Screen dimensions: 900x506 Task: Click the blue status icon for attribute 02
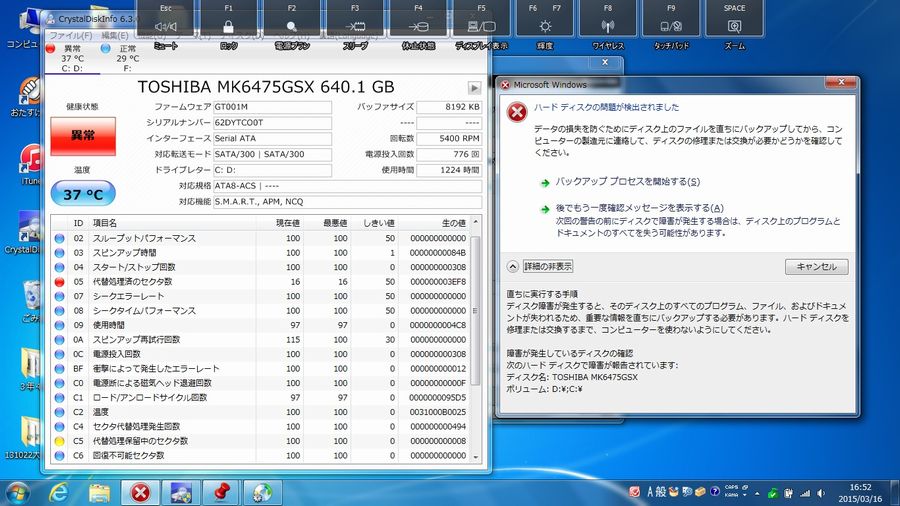59,238
